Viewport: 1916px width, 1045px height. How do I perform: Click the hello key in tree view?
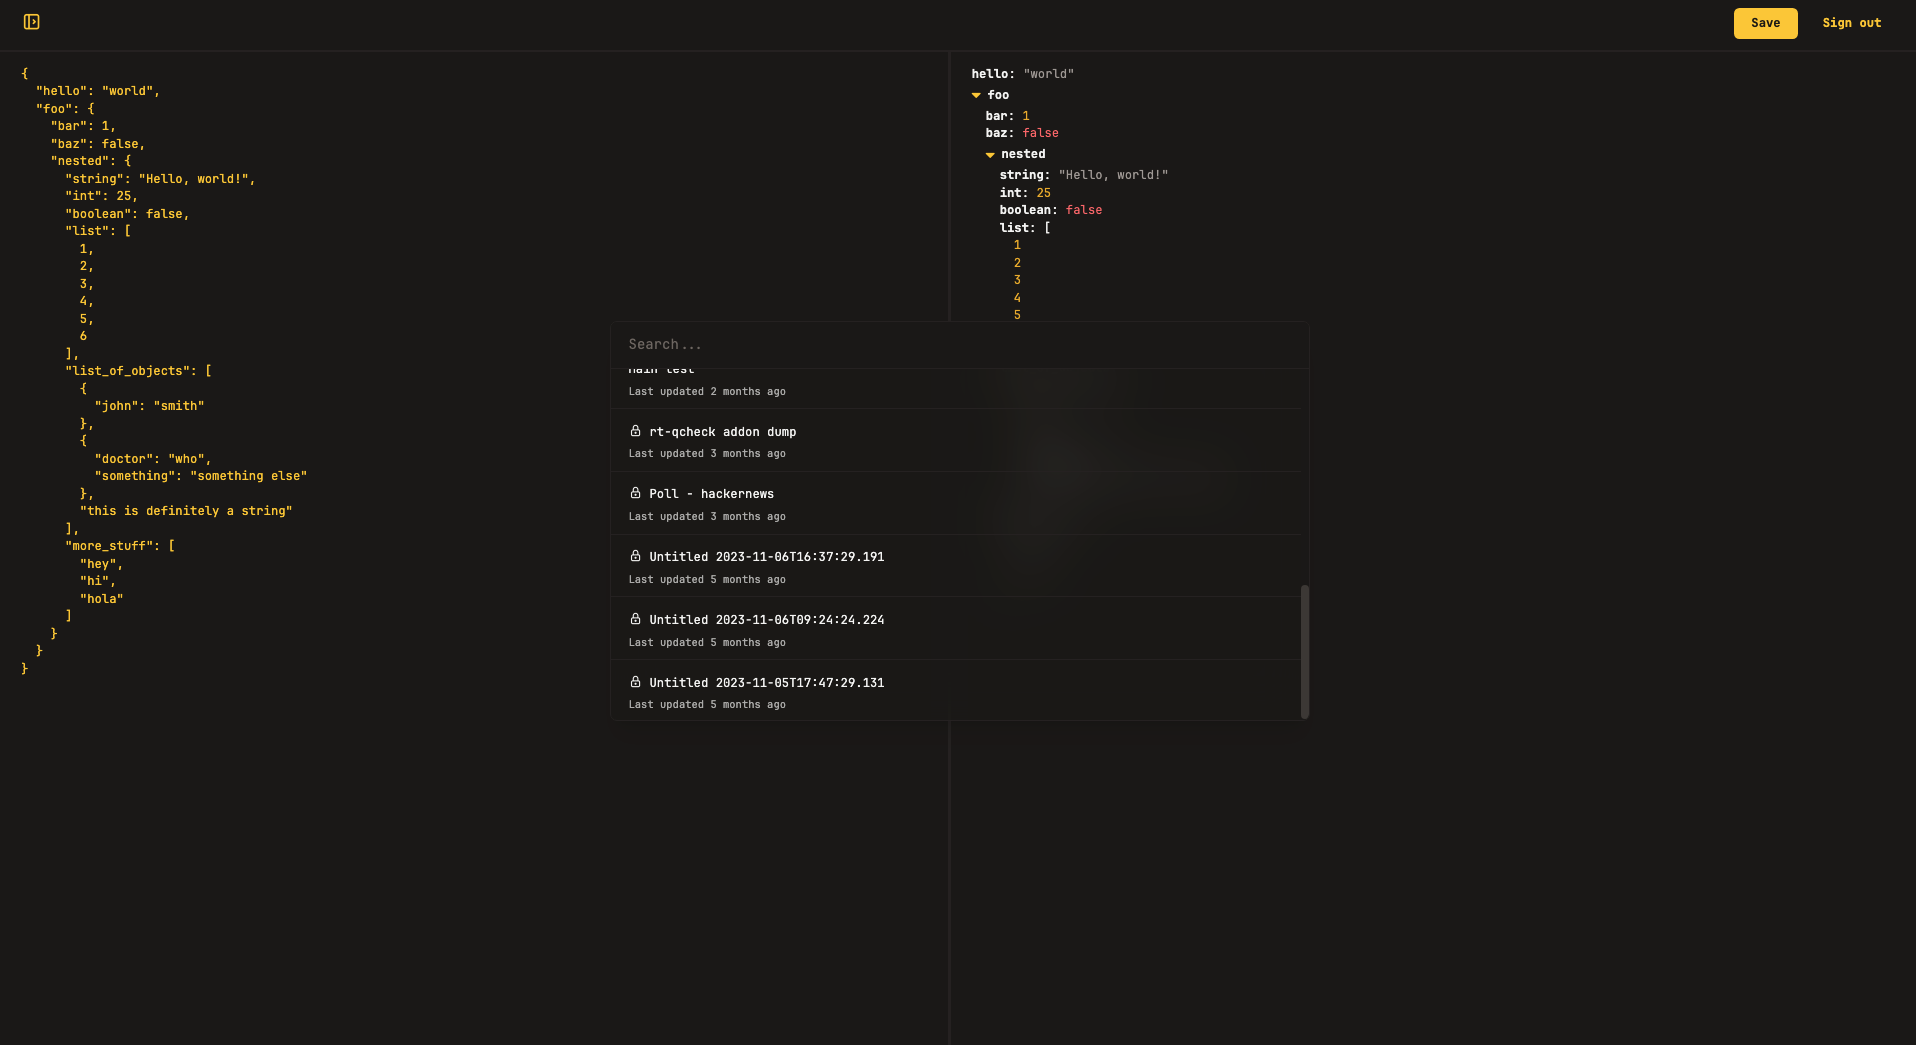click(x=992, y=74)
